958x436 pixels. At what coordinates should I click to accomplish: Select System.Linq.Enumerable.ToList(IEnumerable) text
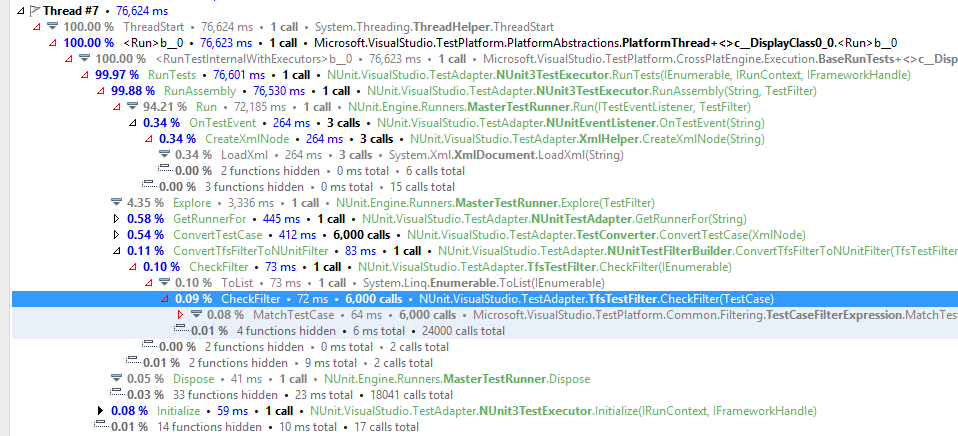484,283
